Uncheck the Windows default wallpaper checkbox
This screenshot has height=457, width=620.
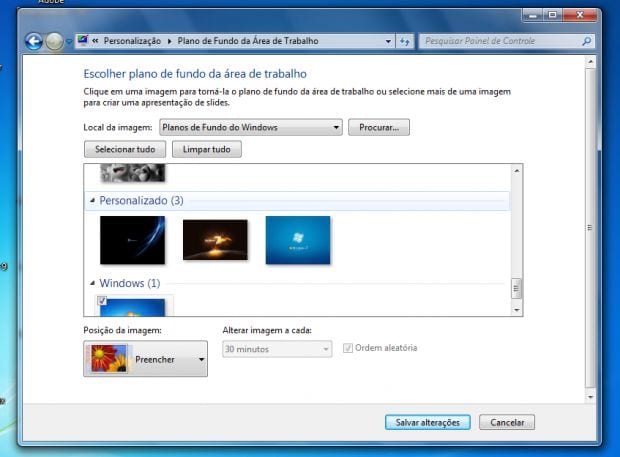tap(102, 300)
